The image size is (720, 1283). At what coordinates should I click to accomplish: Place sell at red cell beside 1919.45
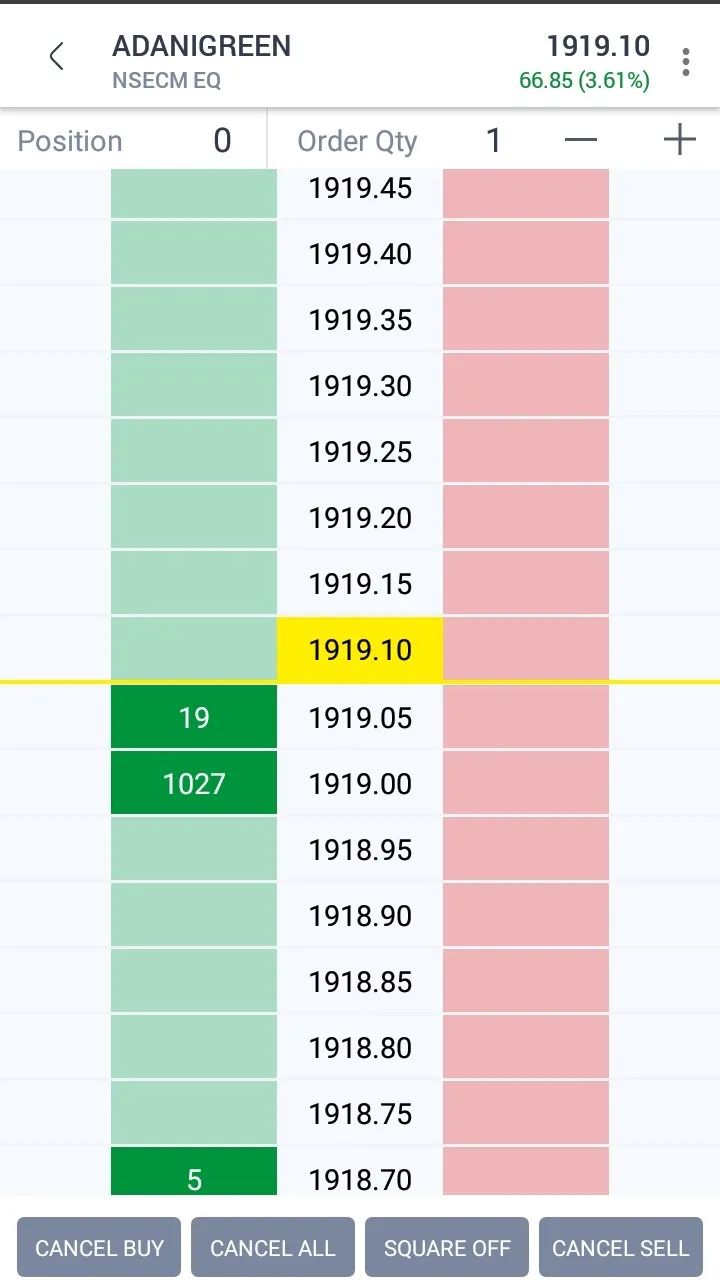coord(526,193)
